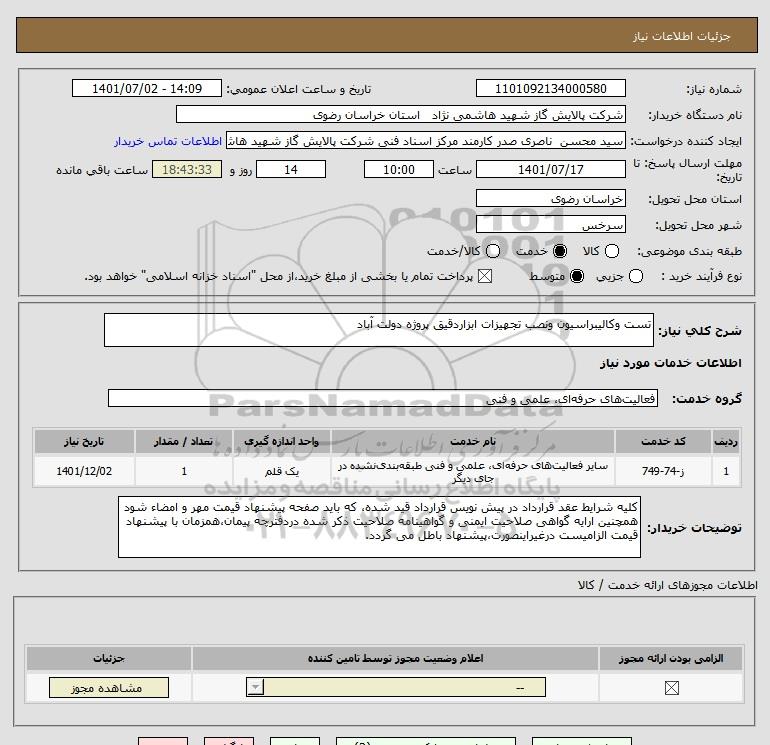The width and height of the screenshot is (770, 745).
Task: Select the خدمت radio button
Action: (560, 251)
